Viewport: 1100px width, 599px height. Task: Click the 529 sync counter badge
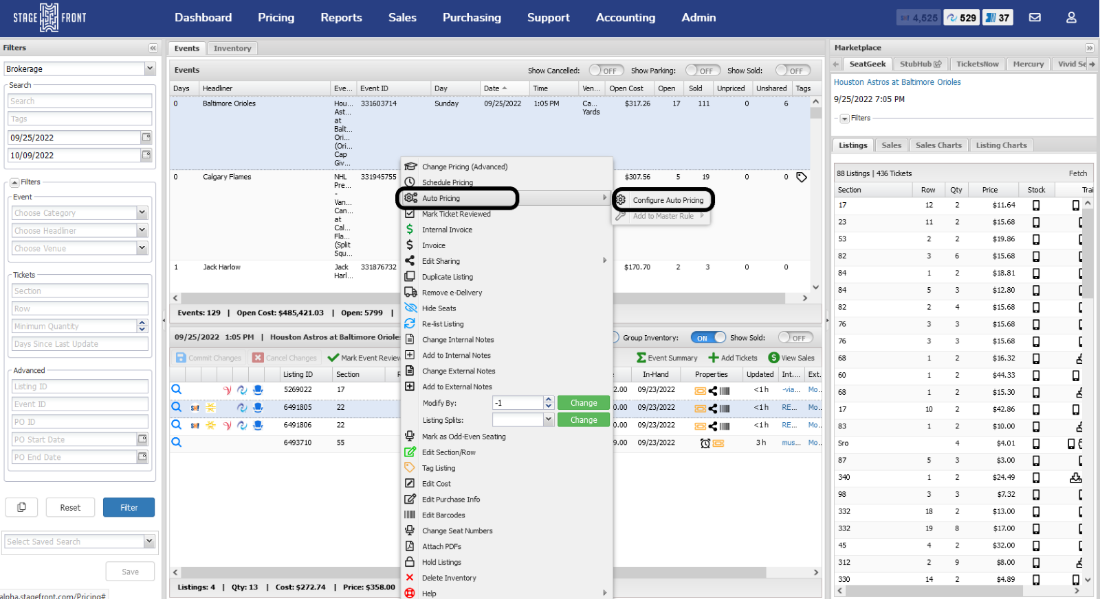961,18
